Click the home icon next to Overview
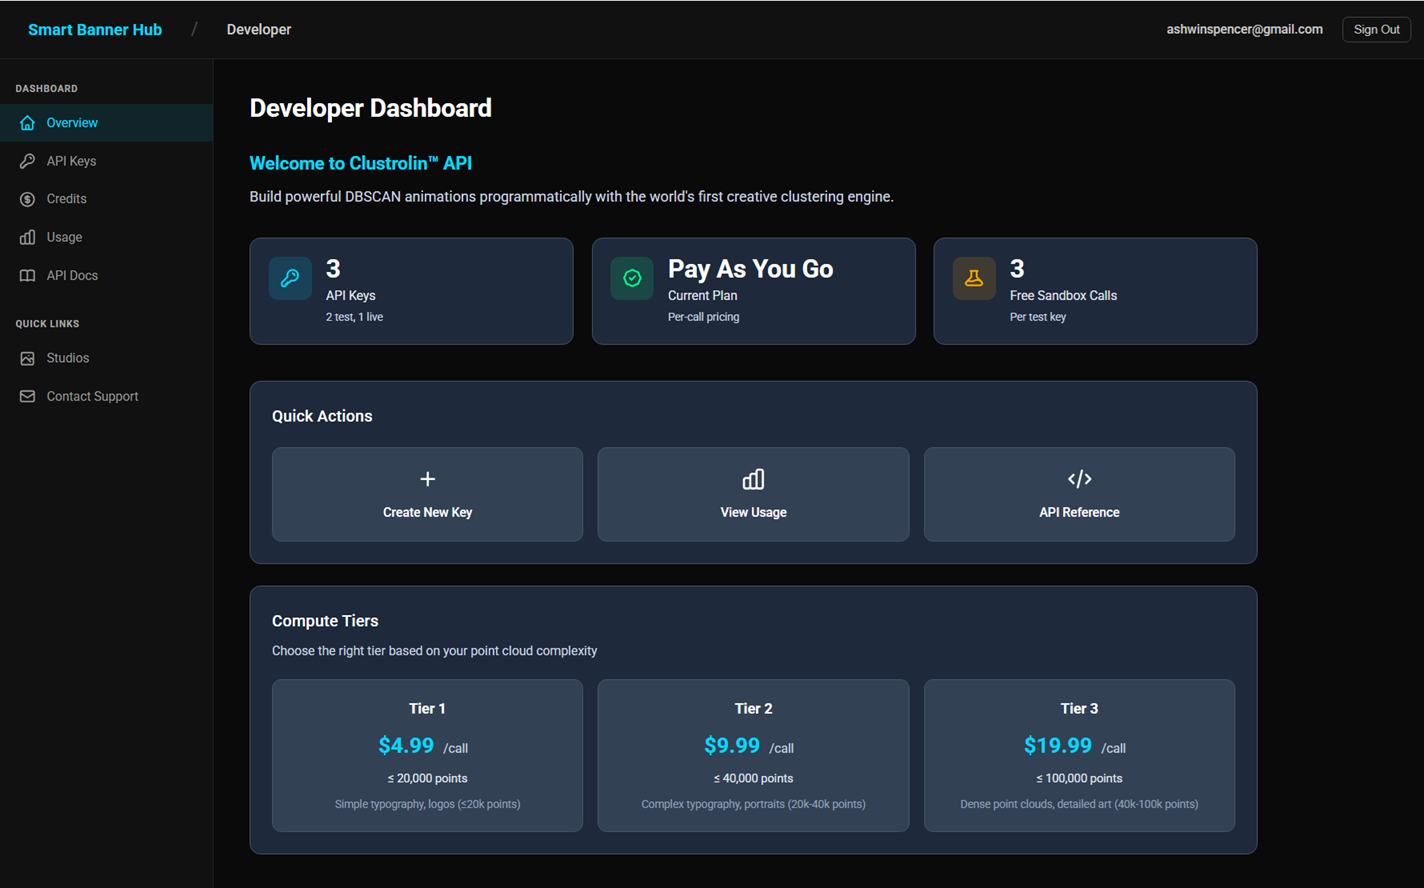The width and height of the screenshot is (1424, 888). coord(27,123)
